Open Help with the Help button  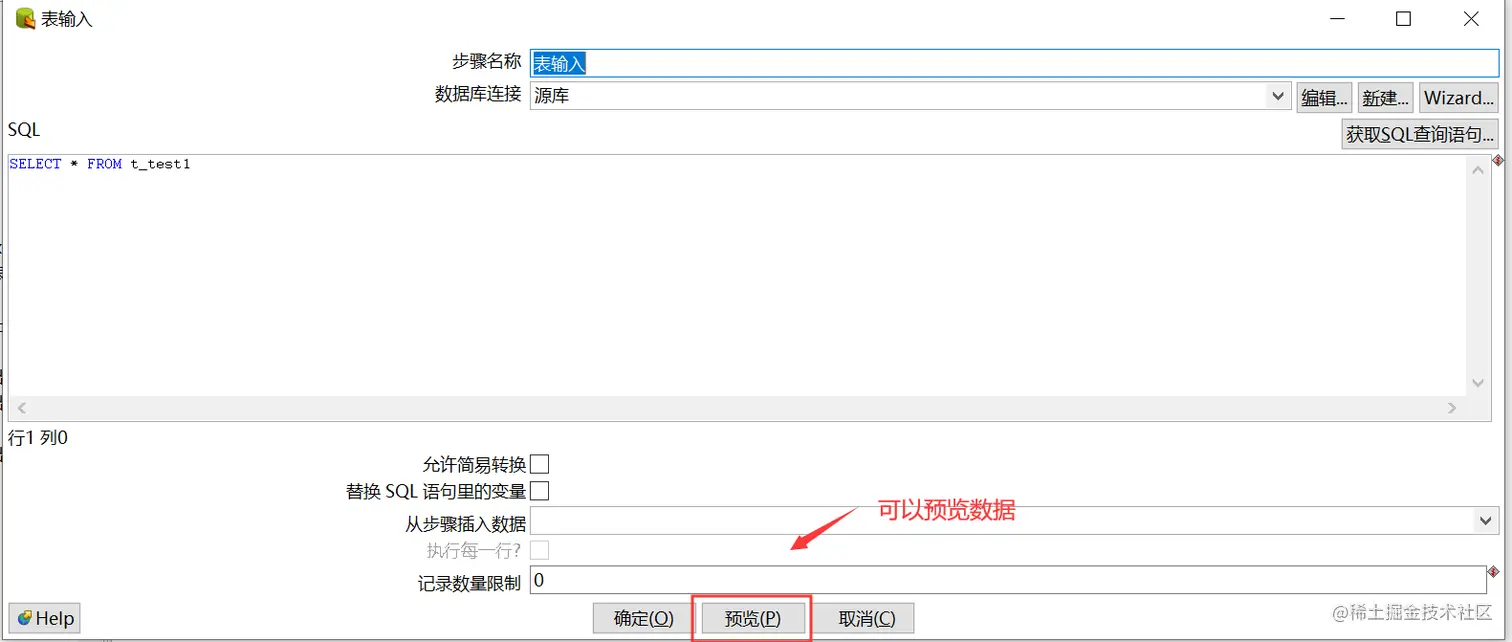point(45,618)
